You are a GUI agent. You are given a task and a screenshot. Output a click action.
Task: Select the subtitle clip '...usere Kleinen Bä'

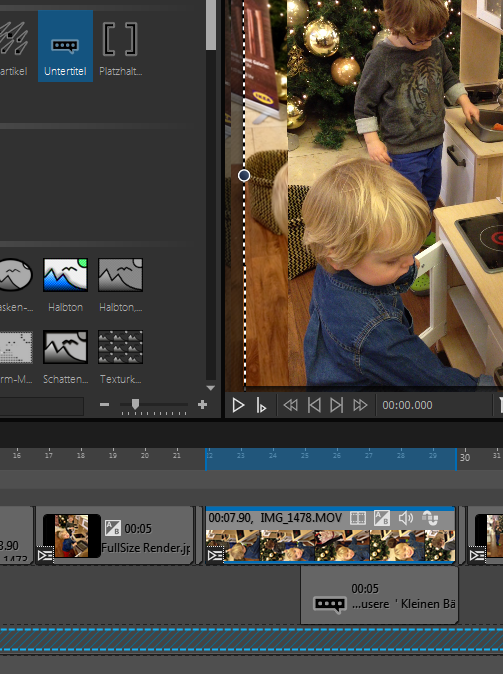(379, 595)
